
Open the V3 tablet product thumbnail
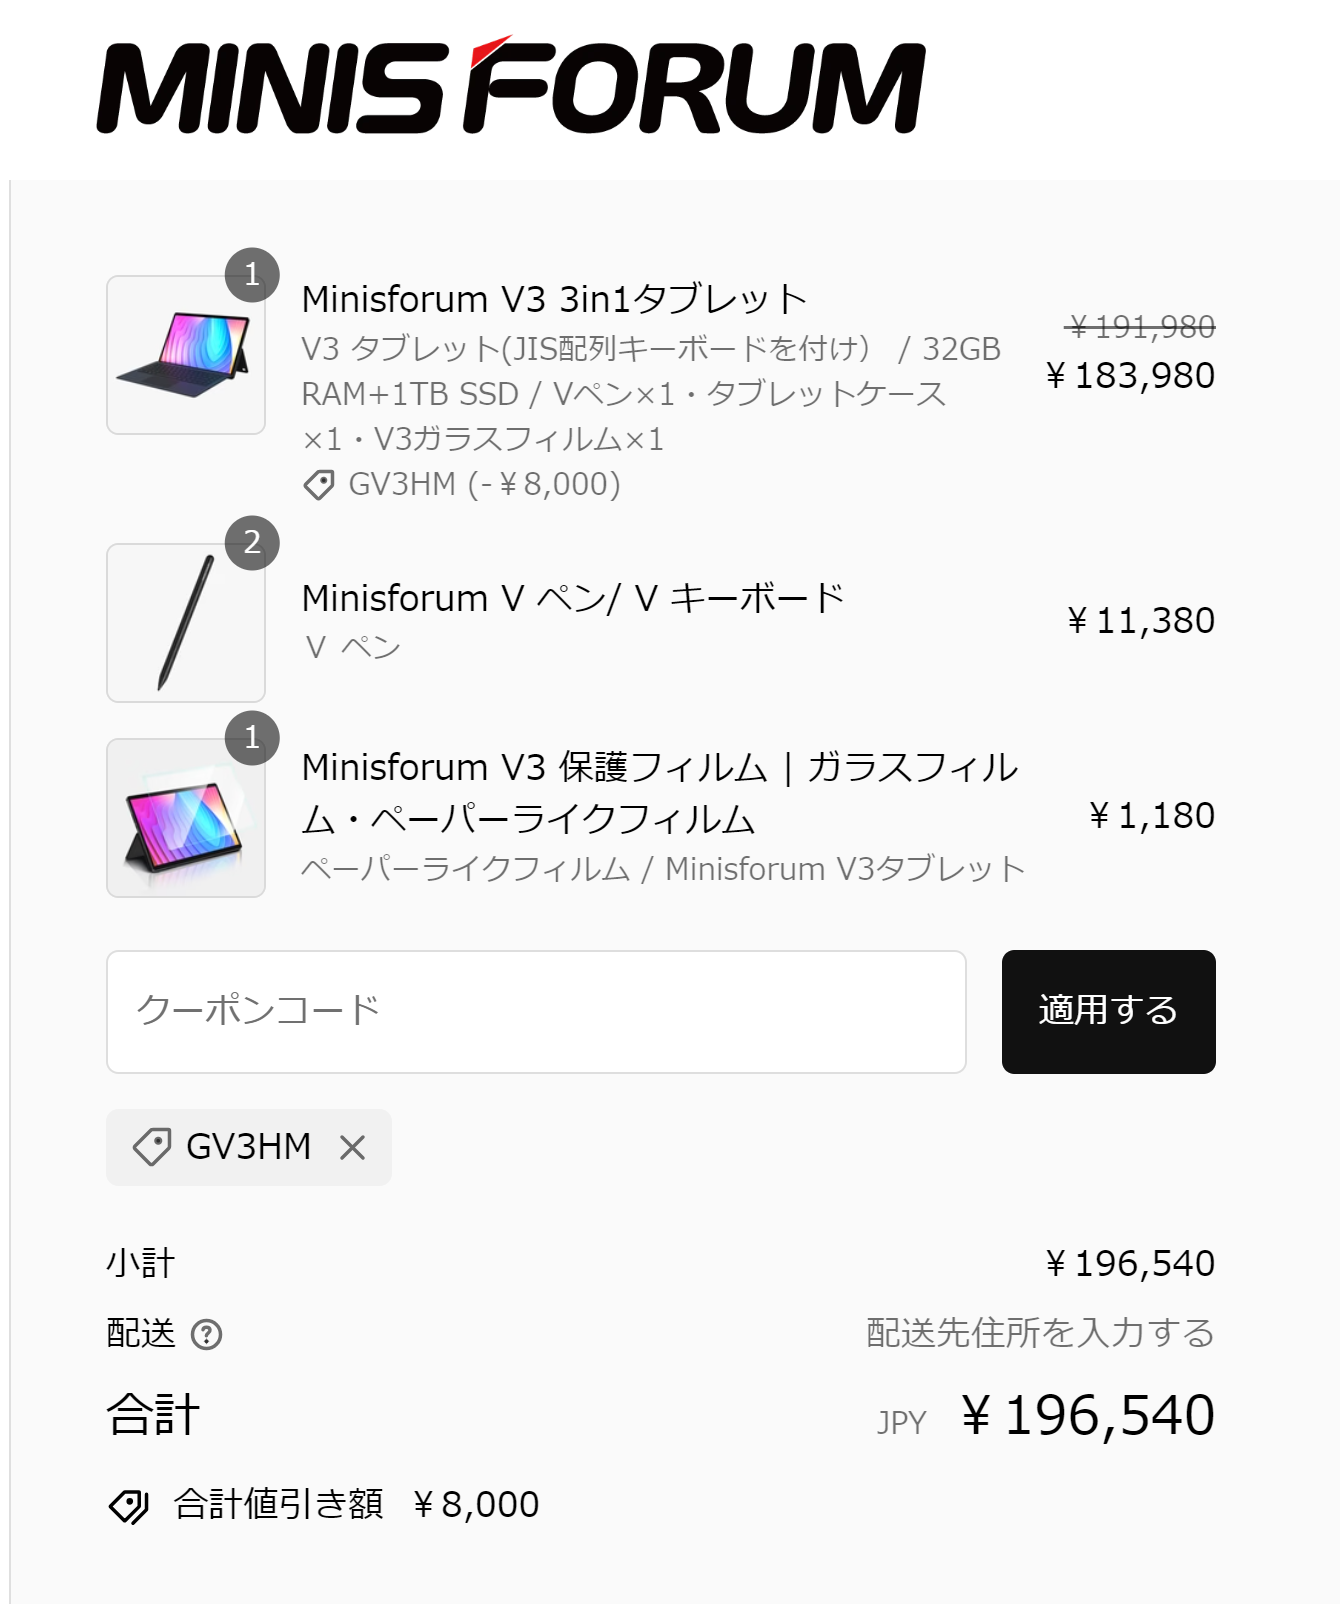coord(186,355)
